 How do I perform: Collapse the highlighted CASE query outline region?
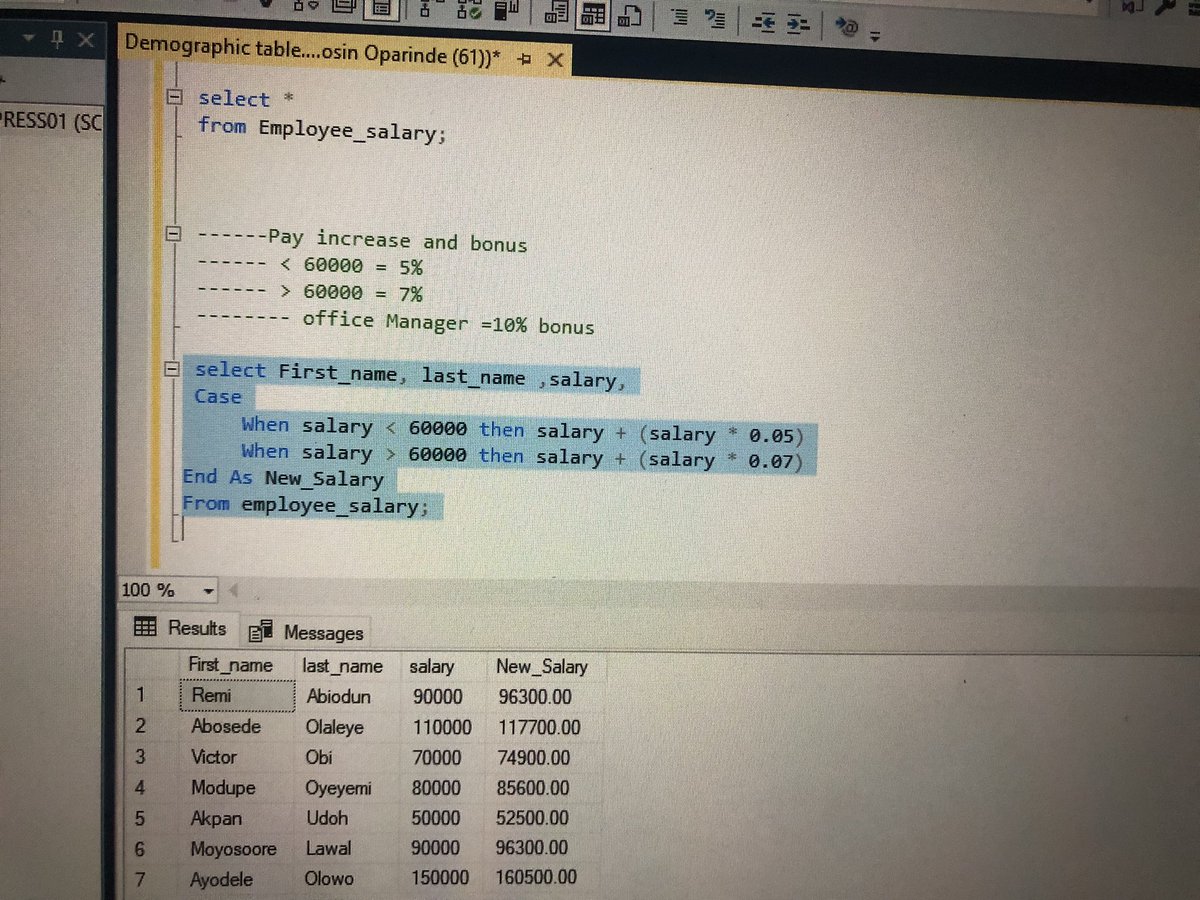coord(174,370)
